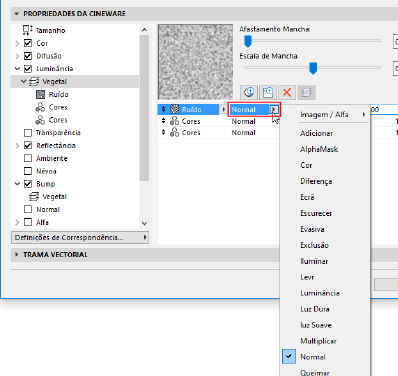The image size is (398, 376).
Task: Enable the Ambiente checkbox
Action: (x=28, y=158)
